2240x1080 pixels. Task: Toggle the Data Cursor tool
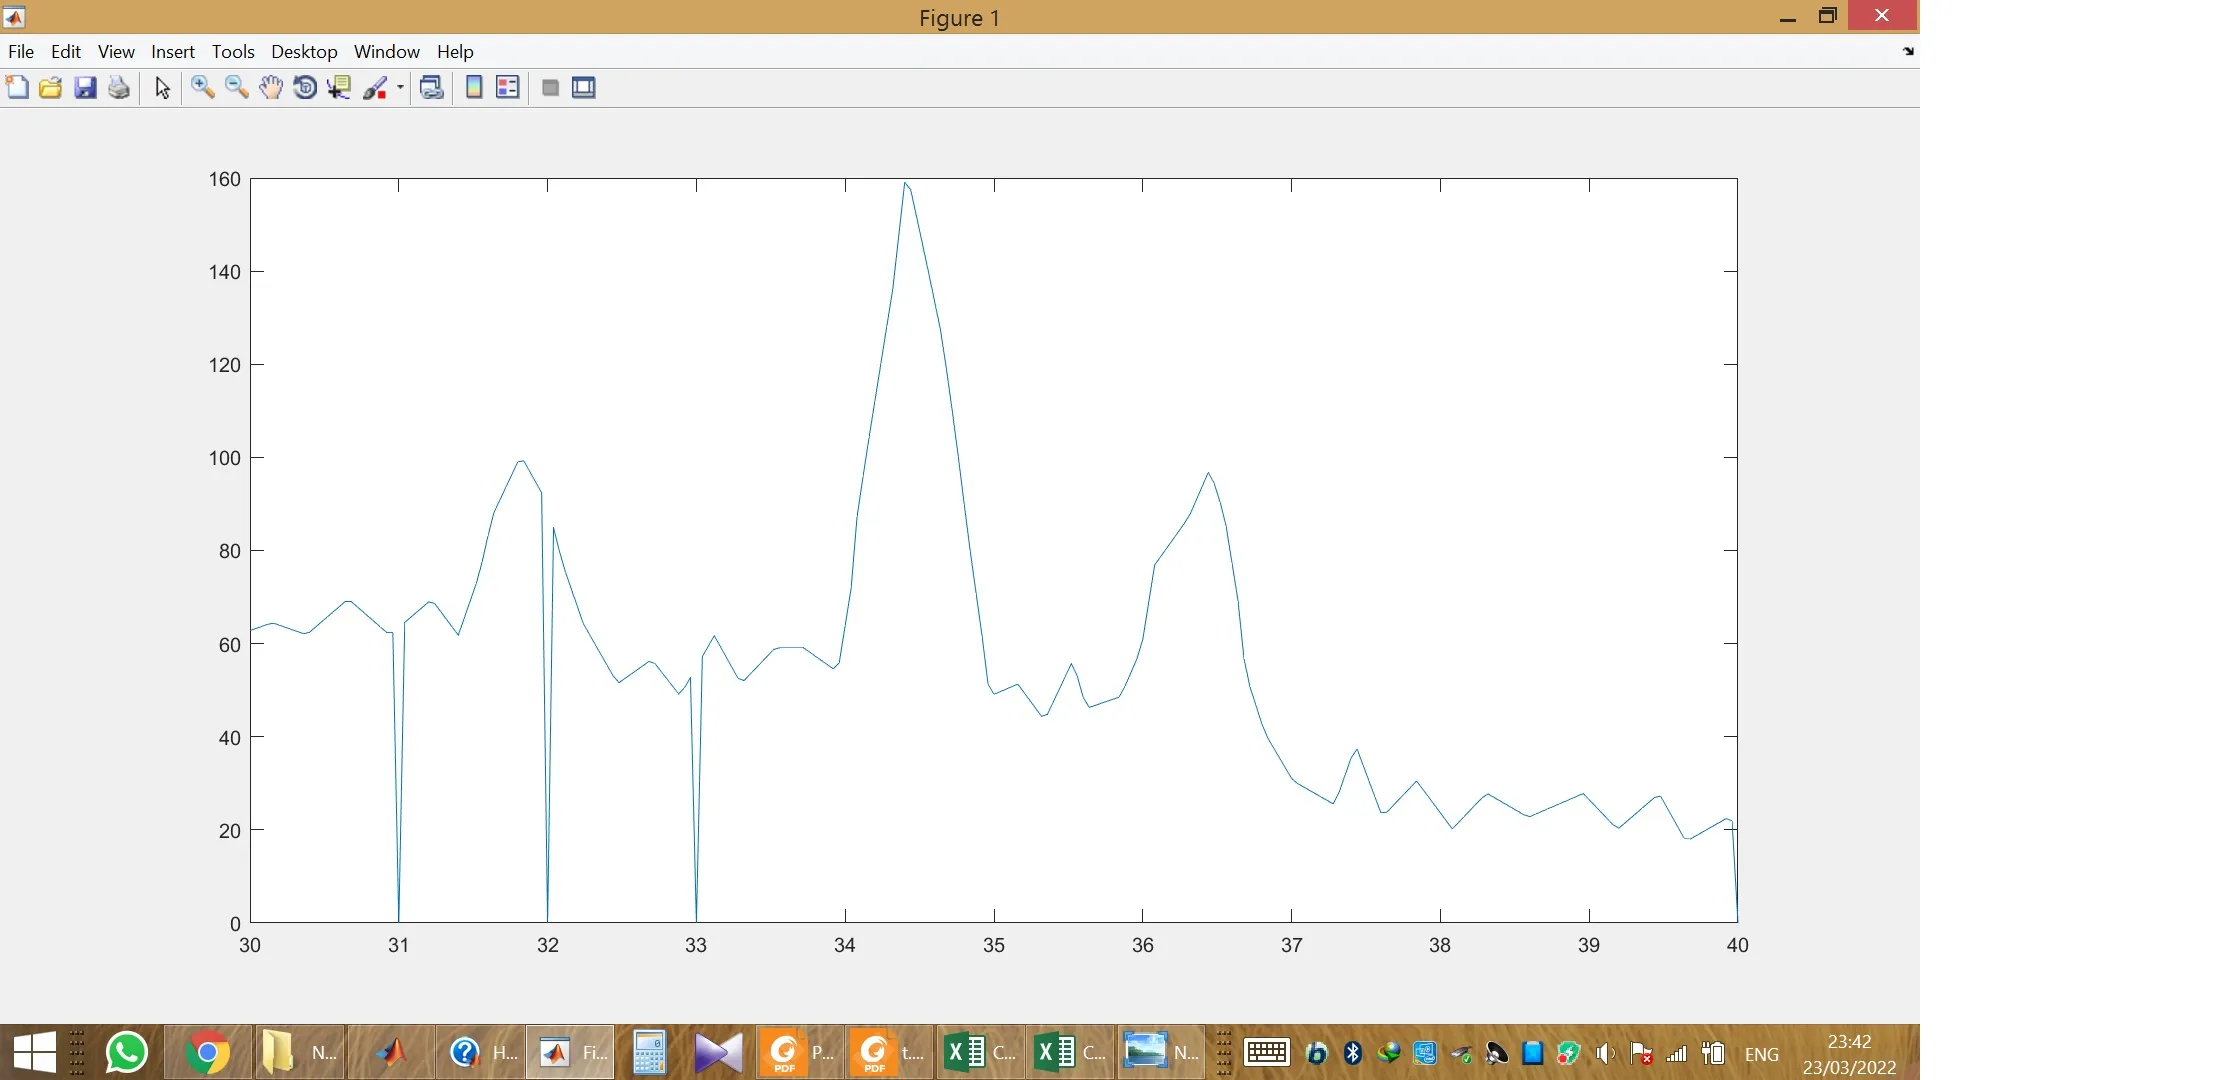[340, 88]
